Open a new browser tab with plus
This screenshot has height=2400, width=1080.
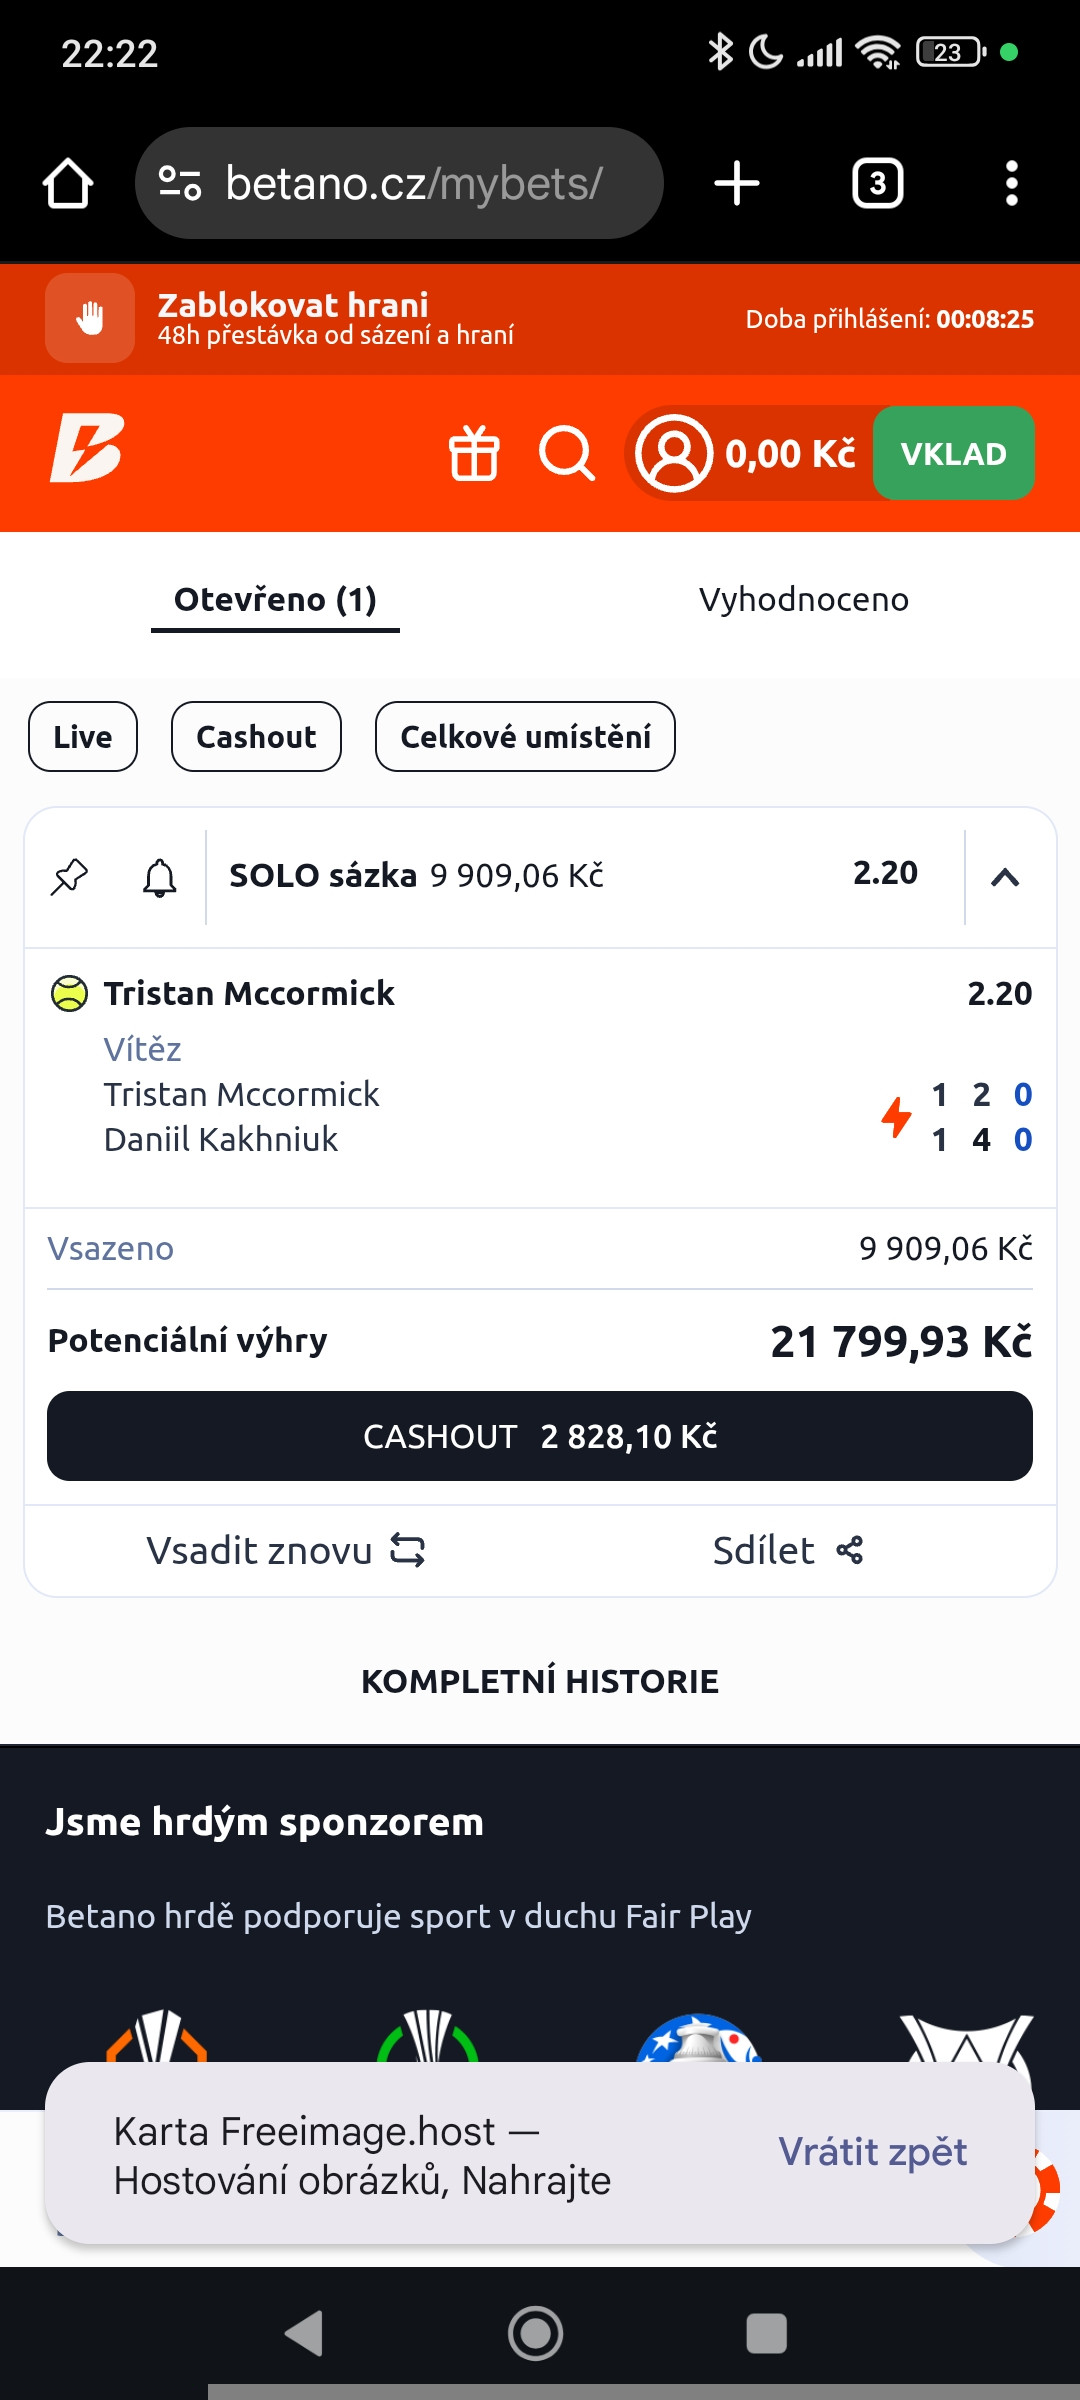click(737, 184)
